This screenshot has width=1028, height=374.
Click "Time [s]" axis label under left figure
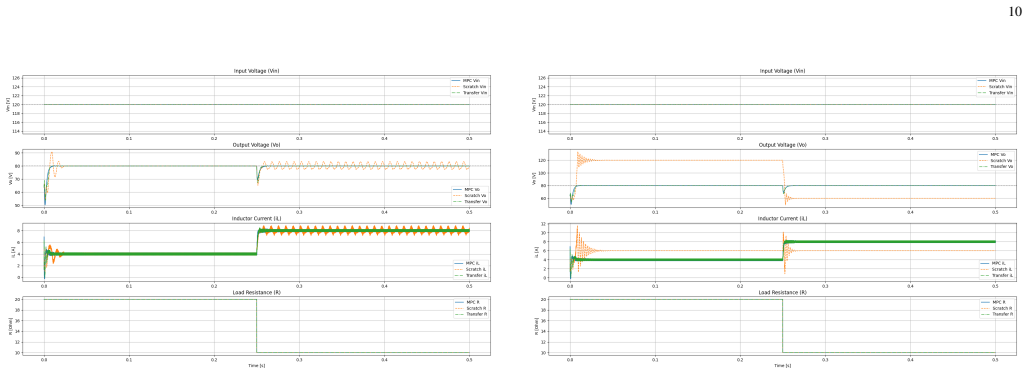click(x=257, y=365)
